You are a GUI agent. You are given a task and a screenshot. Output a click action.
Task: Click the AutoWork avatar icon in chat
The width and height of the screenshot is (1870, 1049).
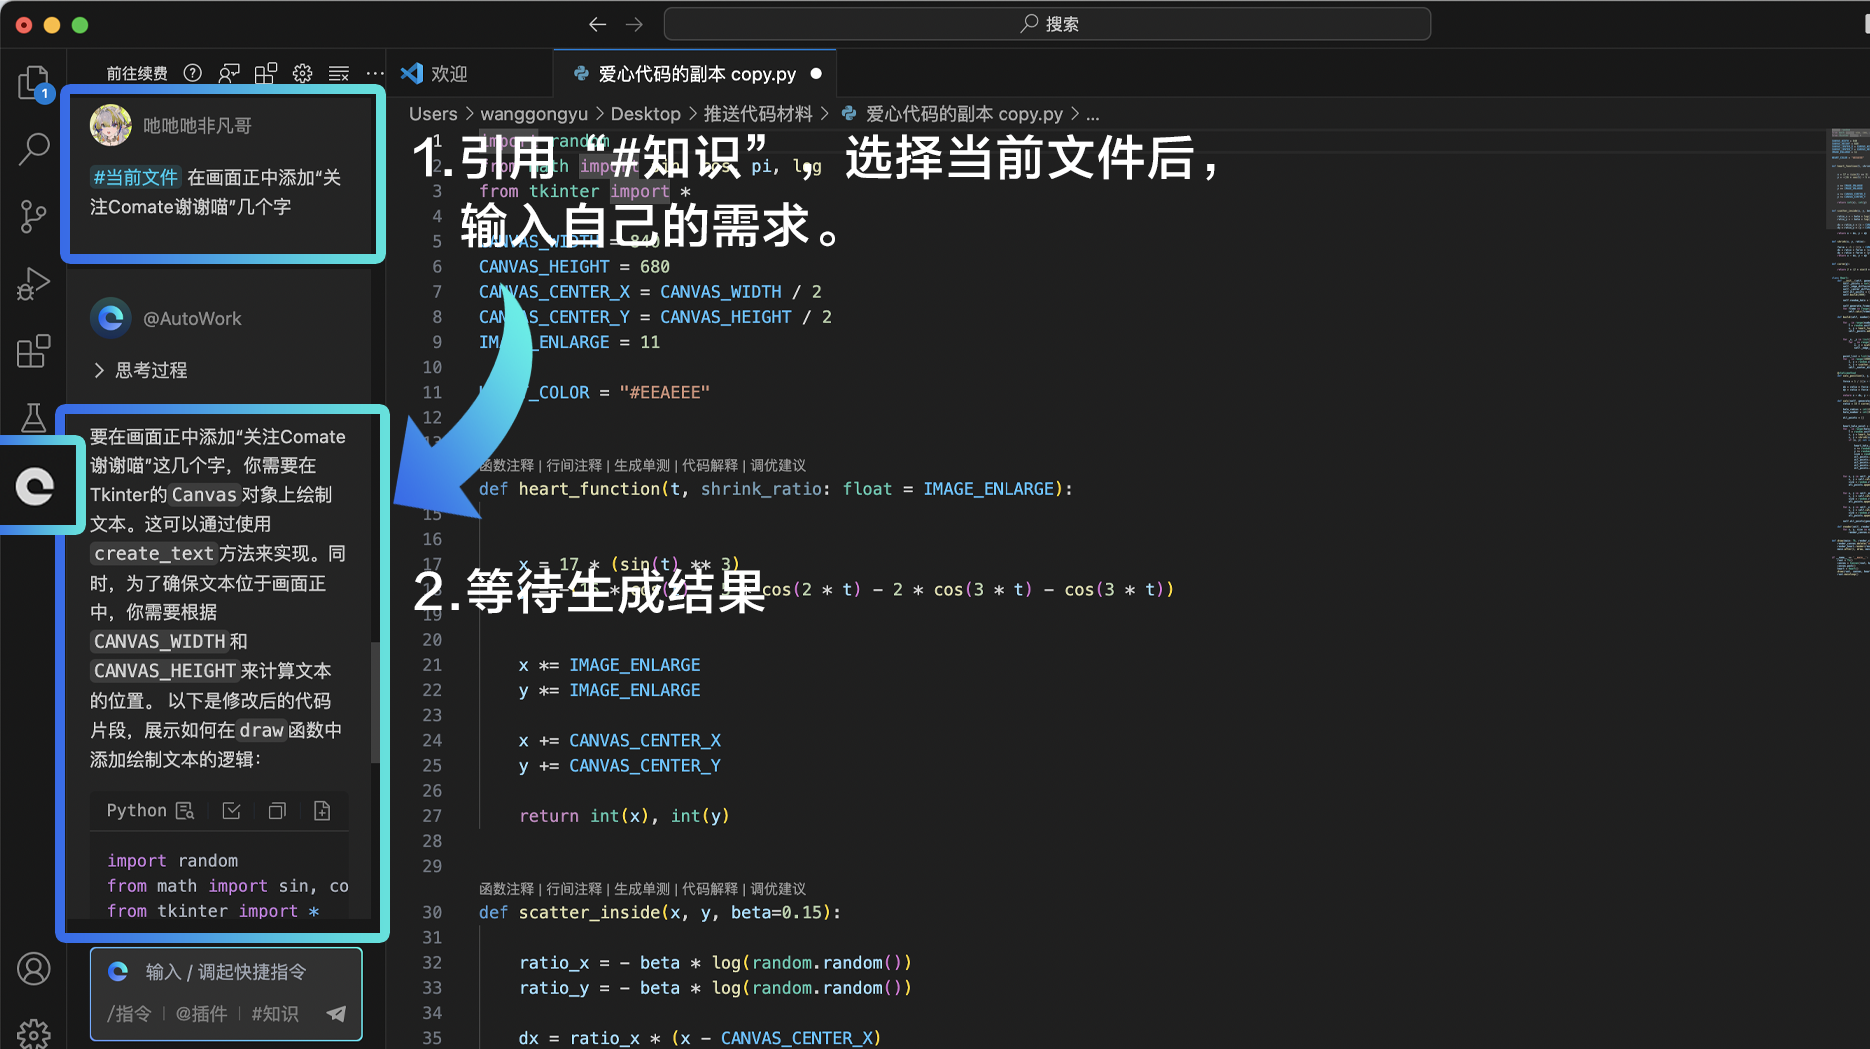tap(111, 318)
